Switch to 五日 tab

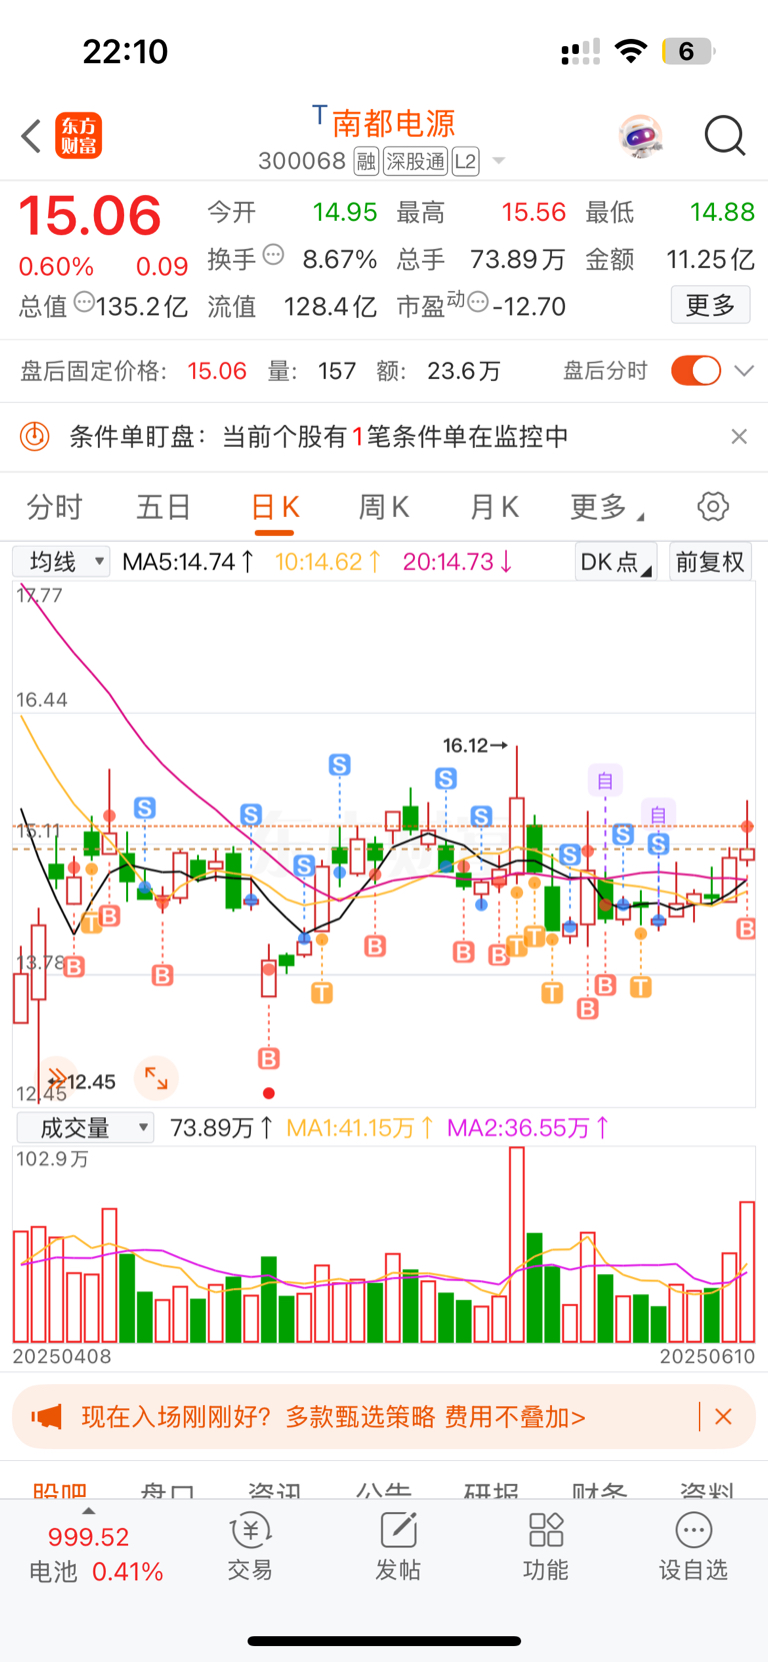pyautogui.click(x=164, y=507)
